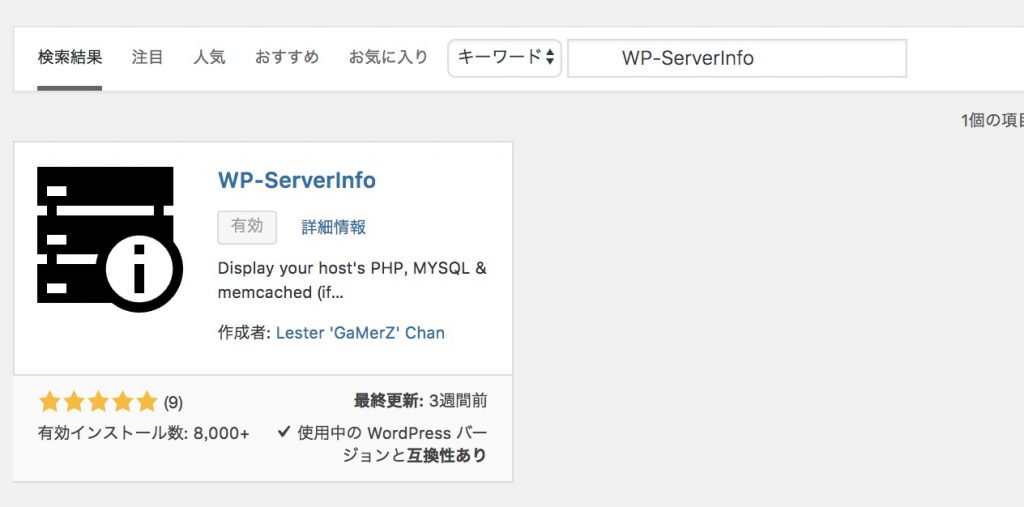Switch to the 検索結果 tab

70,57
